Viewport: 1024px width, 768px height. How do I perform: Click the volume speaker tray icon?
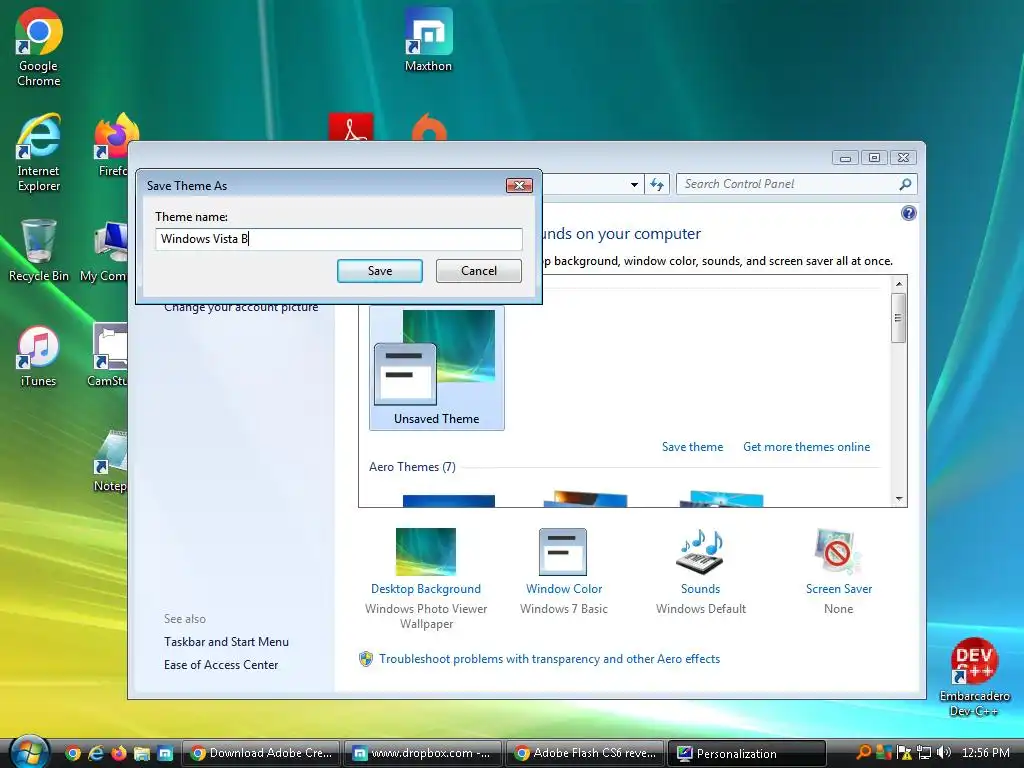(944, 752)
